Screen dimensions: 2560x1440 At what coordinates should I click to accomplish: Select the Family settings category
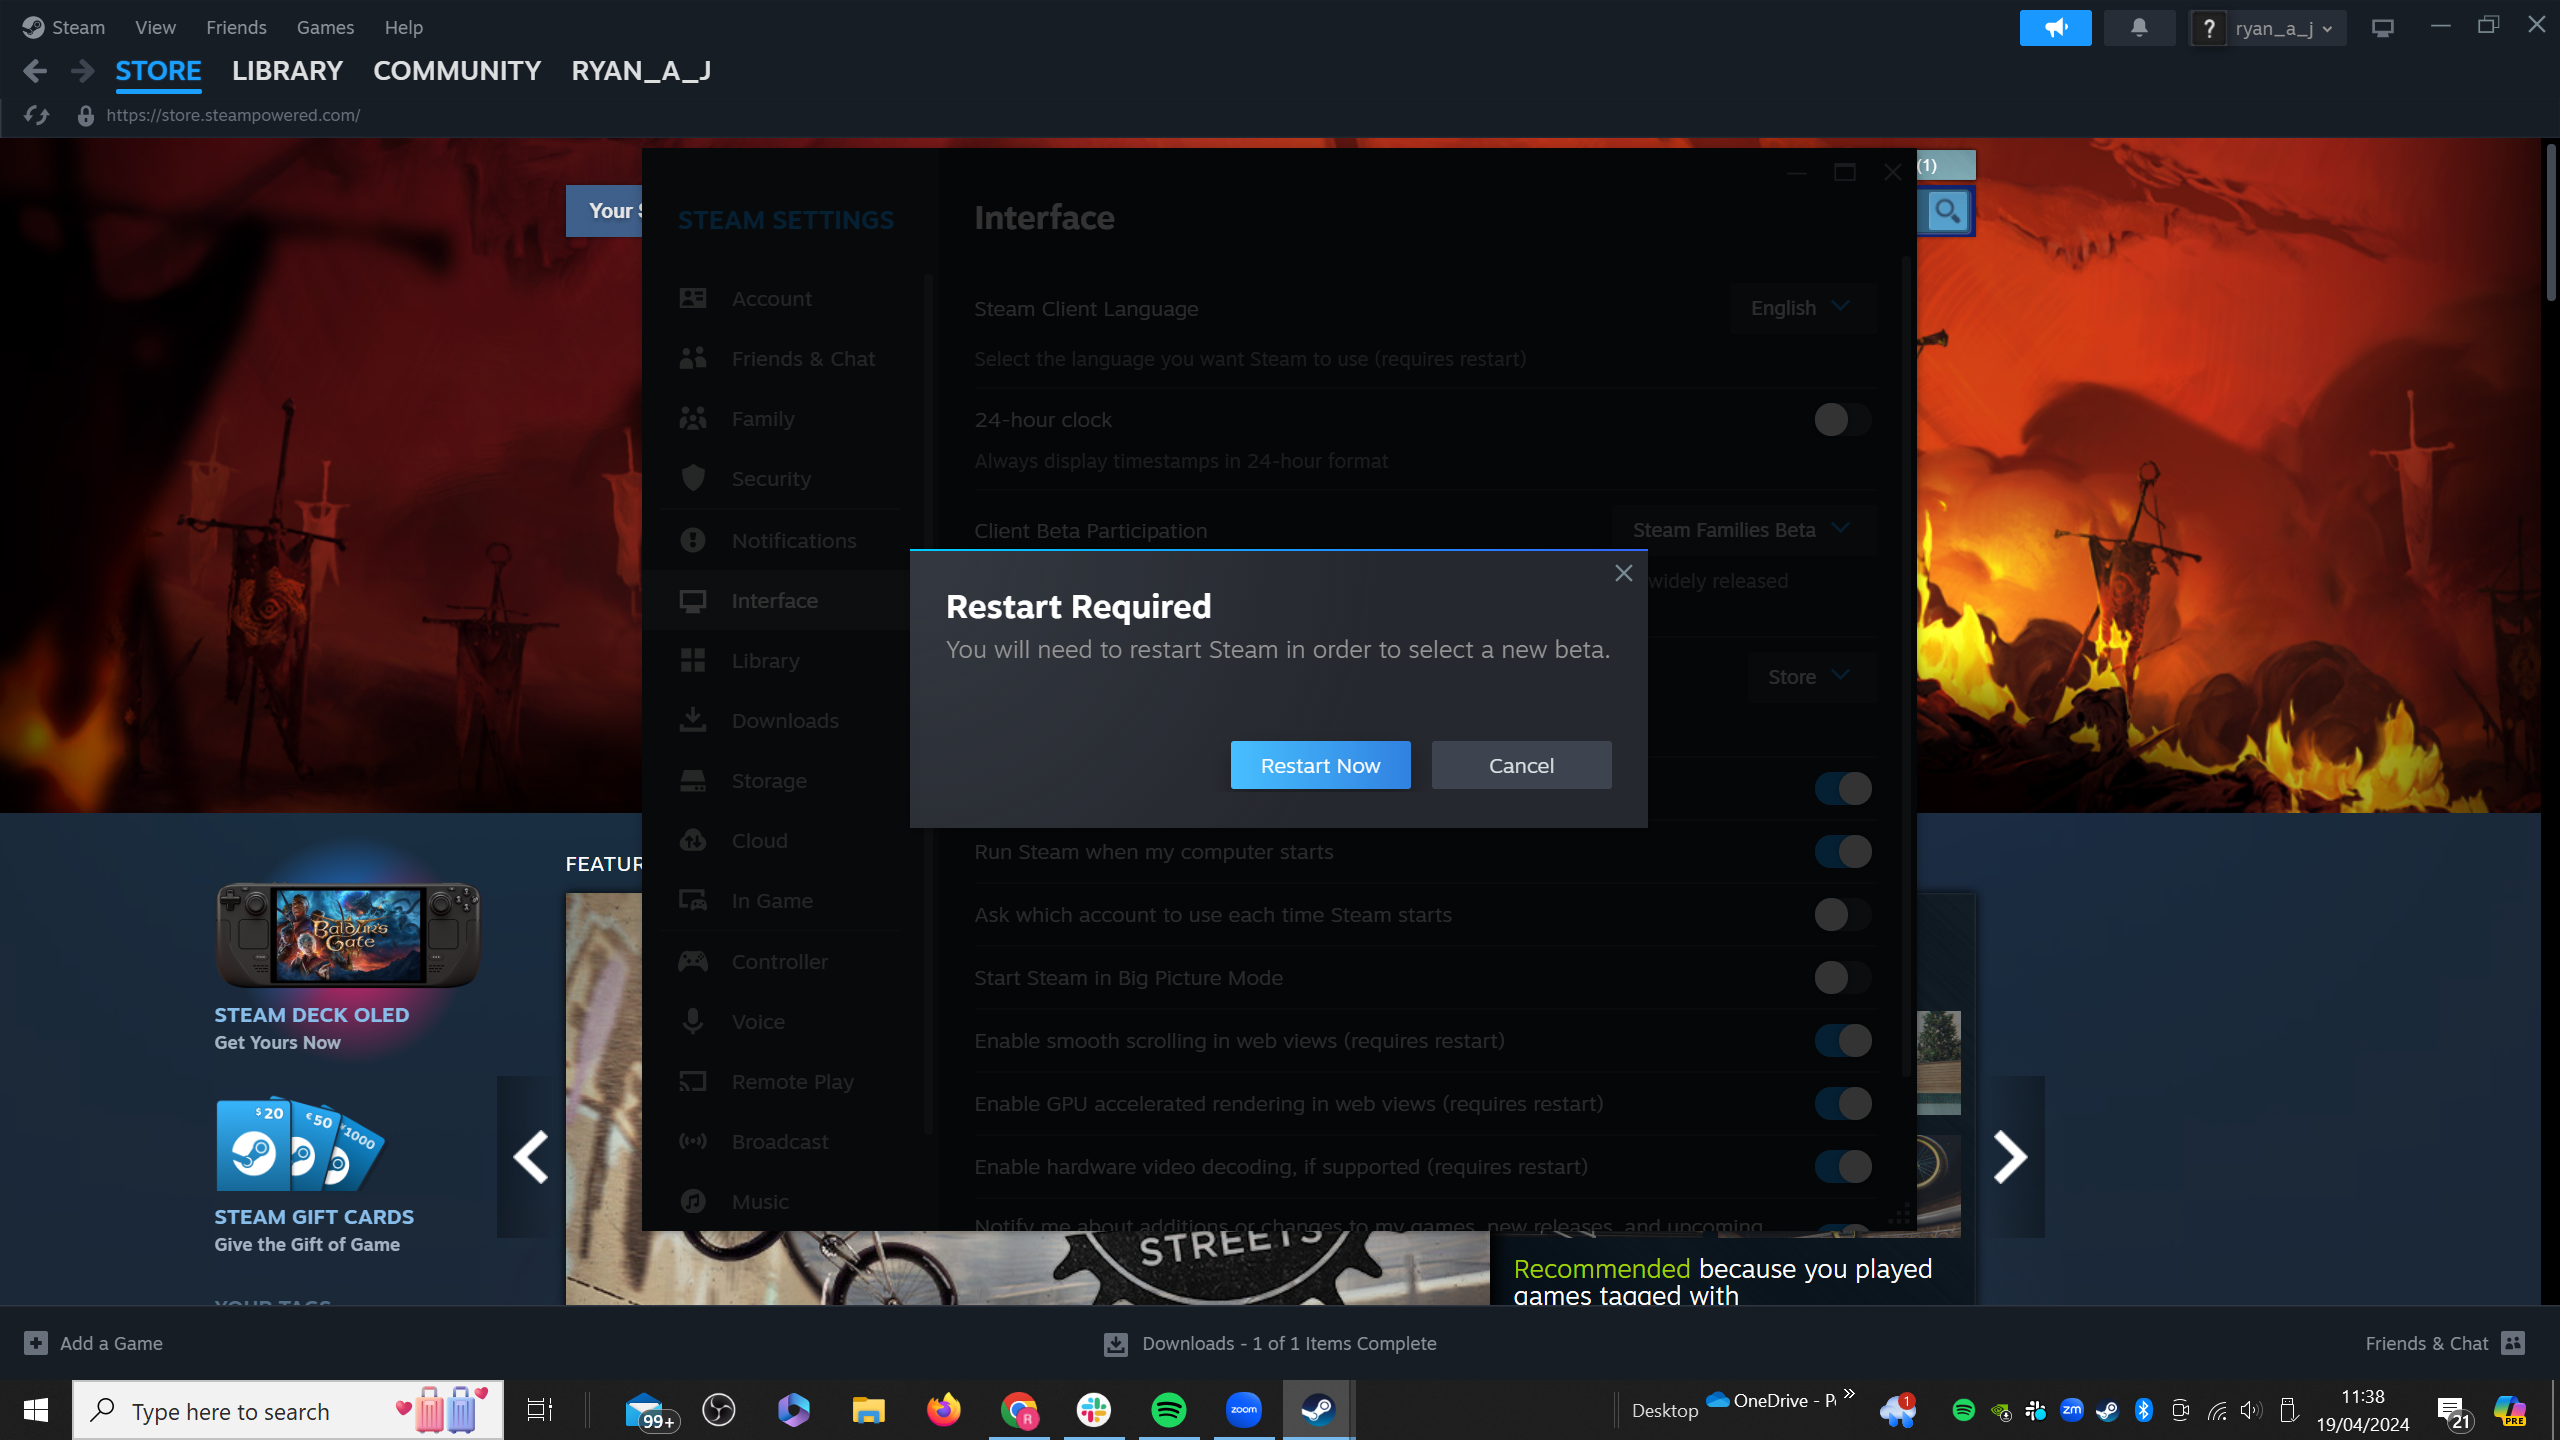coord(780,419)
